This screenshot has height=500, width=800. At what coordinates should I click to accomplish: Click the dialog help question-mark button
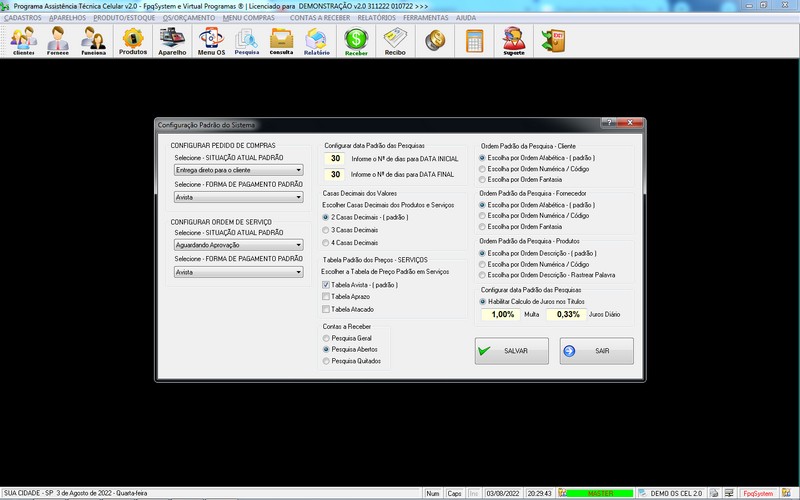(x=608, y=122)
